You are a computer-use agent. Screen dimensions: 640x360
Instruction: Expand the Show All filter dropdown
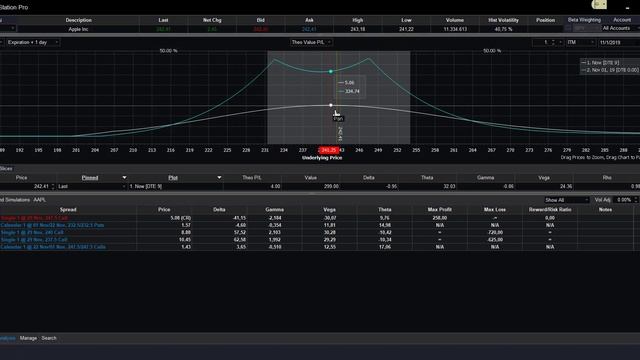(567, 200)
